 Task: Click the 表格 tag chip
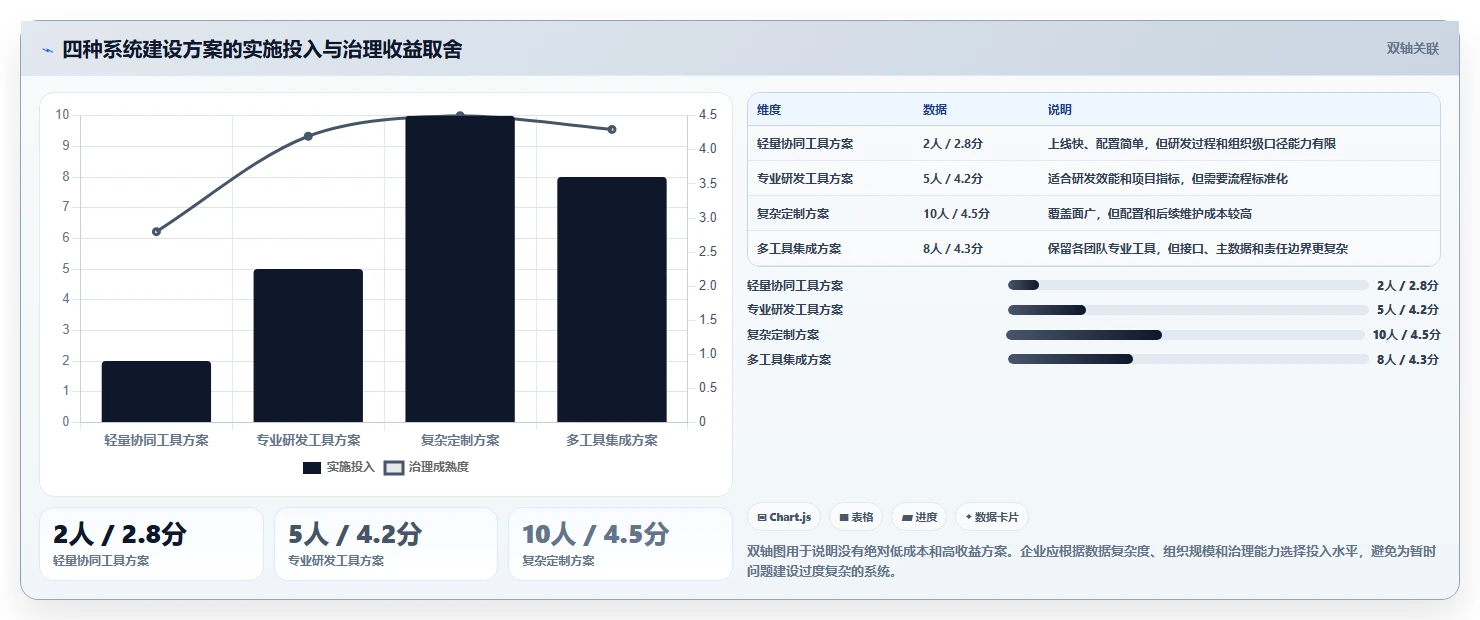point(856,517)
